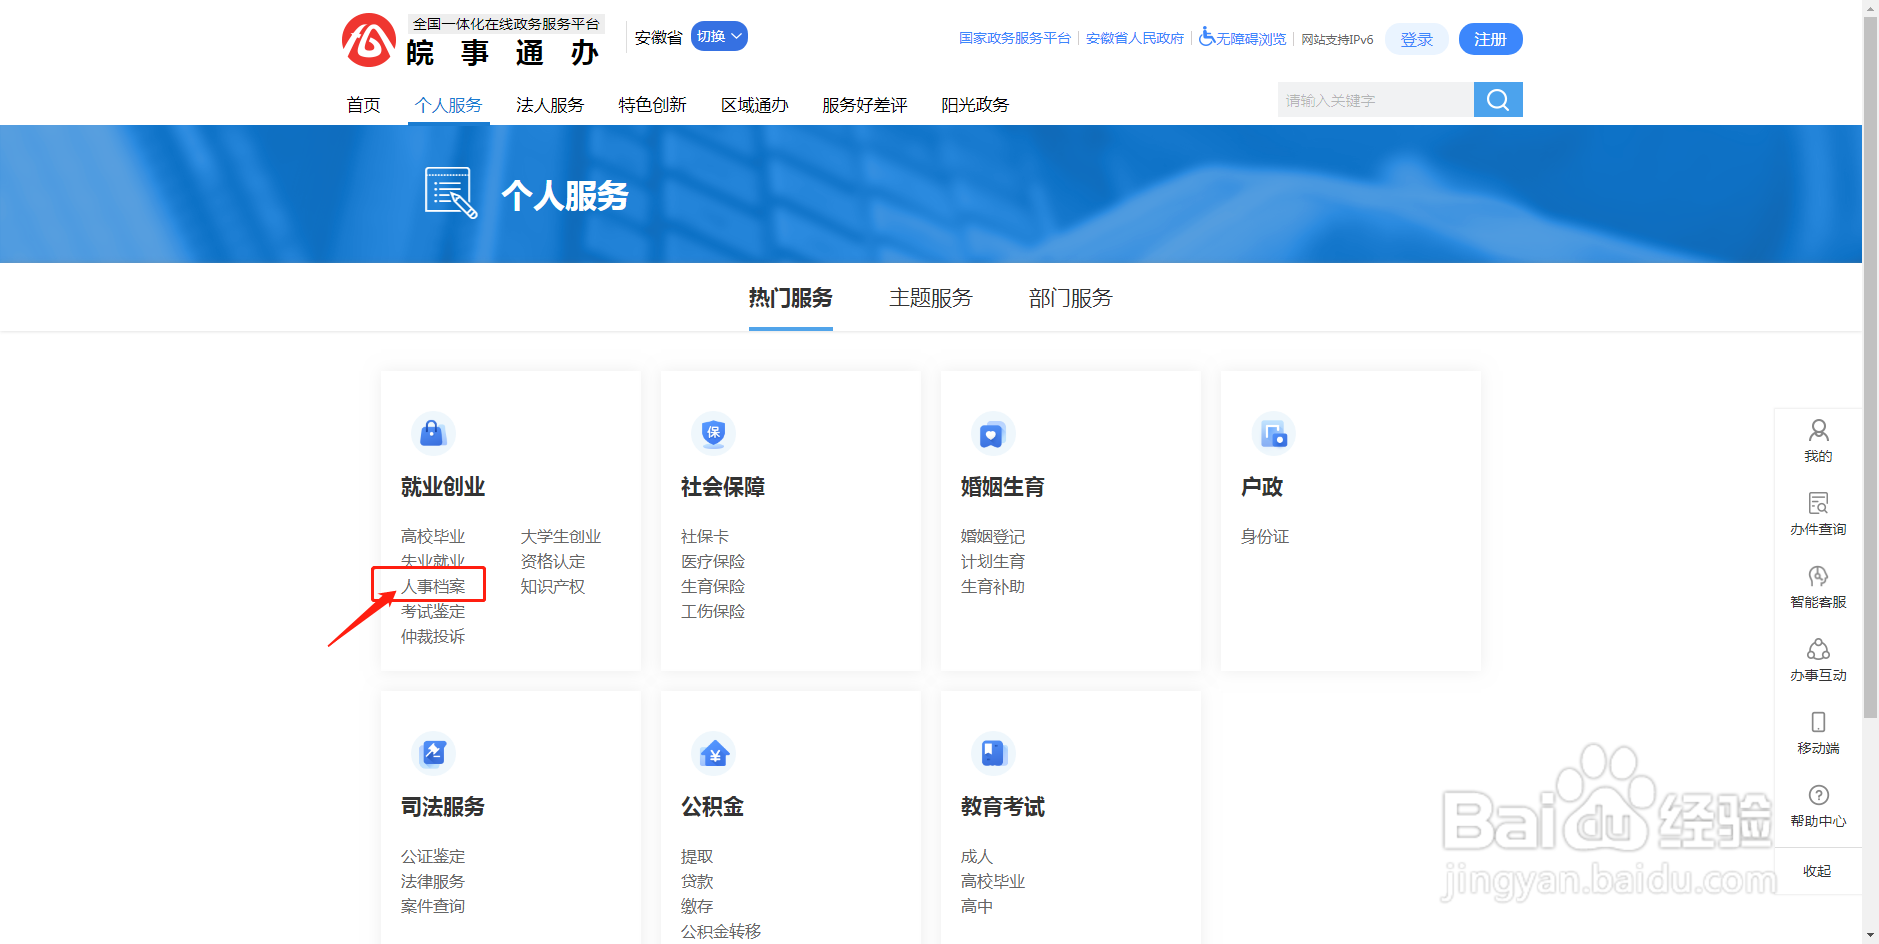Open the 切换 region dropdown
This screenshot has height=944, width=1879.
(x=719, y=36)
